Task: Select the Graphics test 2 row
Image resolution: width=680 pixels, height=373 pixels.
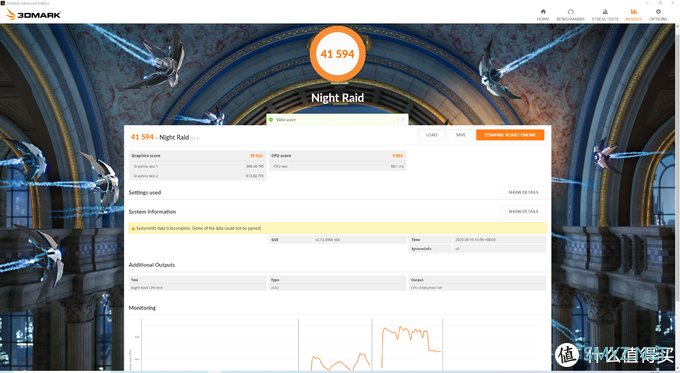Action: point(197,176)
